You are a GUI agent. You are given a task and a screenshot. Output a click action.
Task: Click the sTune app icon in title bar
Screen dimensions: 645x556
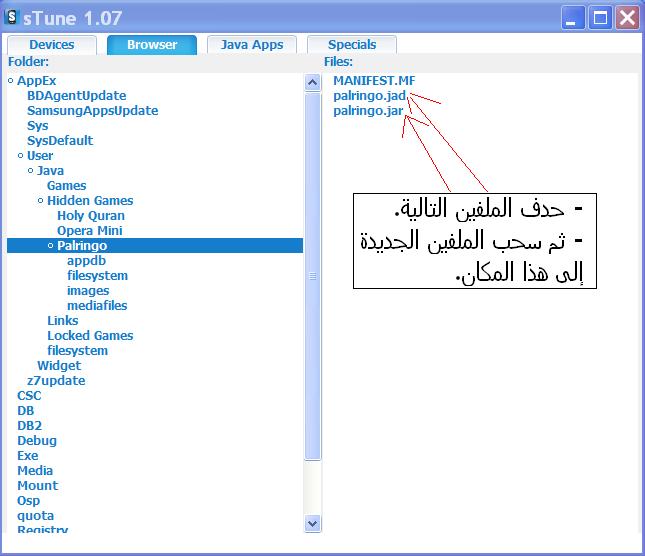tap(12, 17)
